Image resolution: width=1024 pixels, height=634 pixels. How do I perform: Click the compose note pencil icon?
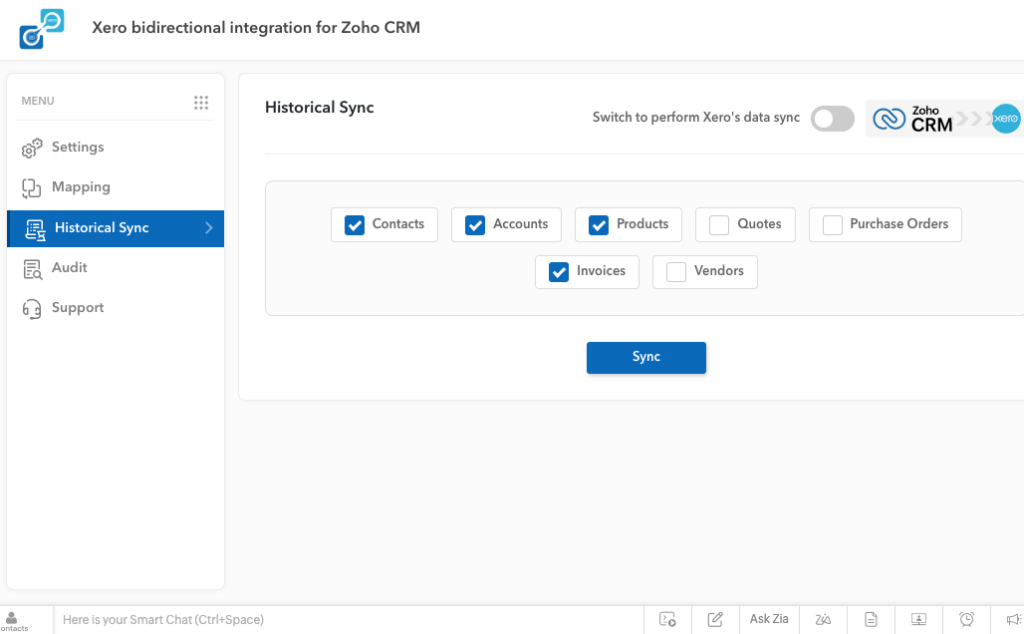point(715,619)
